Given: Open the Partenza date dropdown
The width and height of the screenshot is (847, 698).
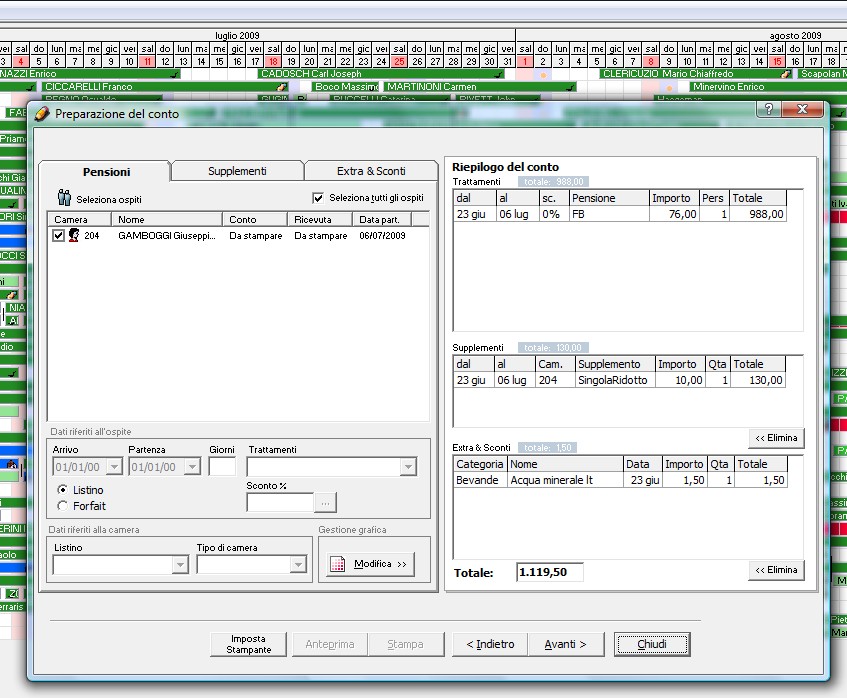Looking at the screenshot, I should (x=192, y=466).
